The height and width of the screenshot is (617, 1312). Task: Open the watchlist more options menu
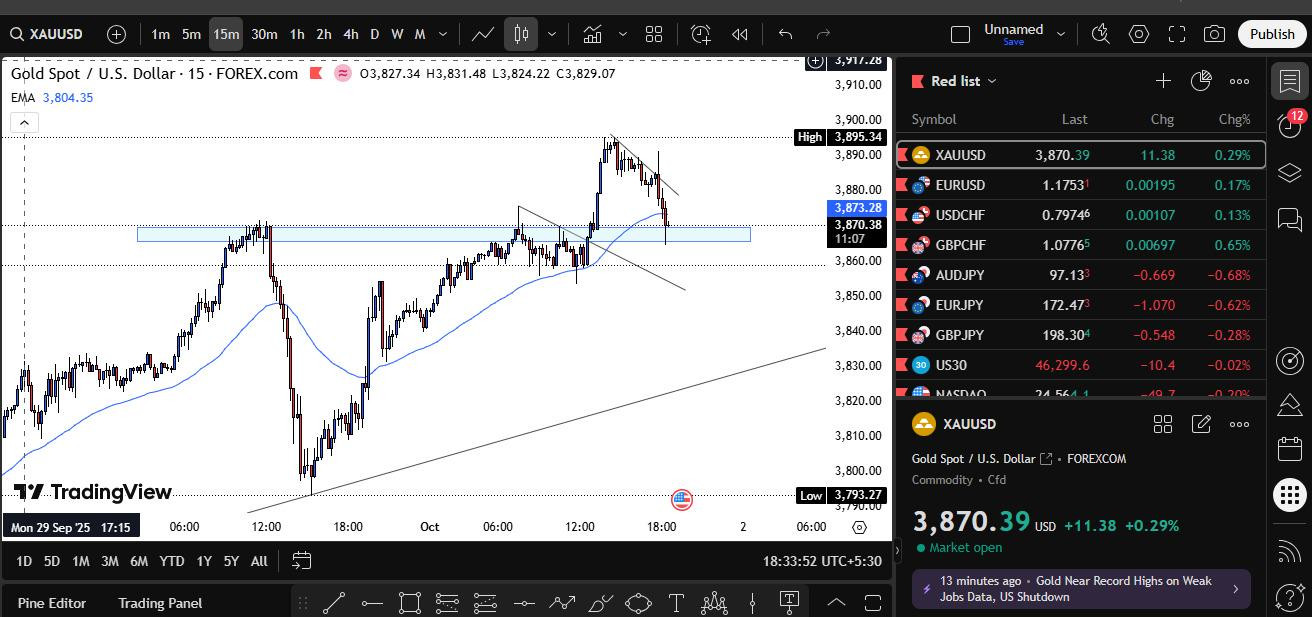tap(1239, 81)
